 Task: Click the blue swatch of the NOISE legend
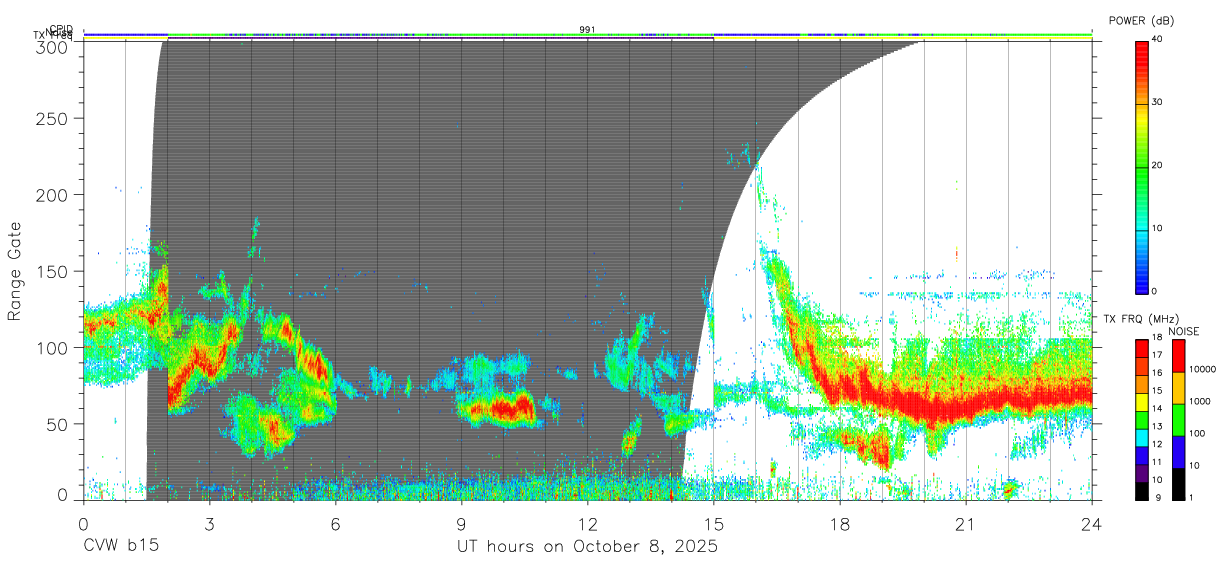(1179, 452)
